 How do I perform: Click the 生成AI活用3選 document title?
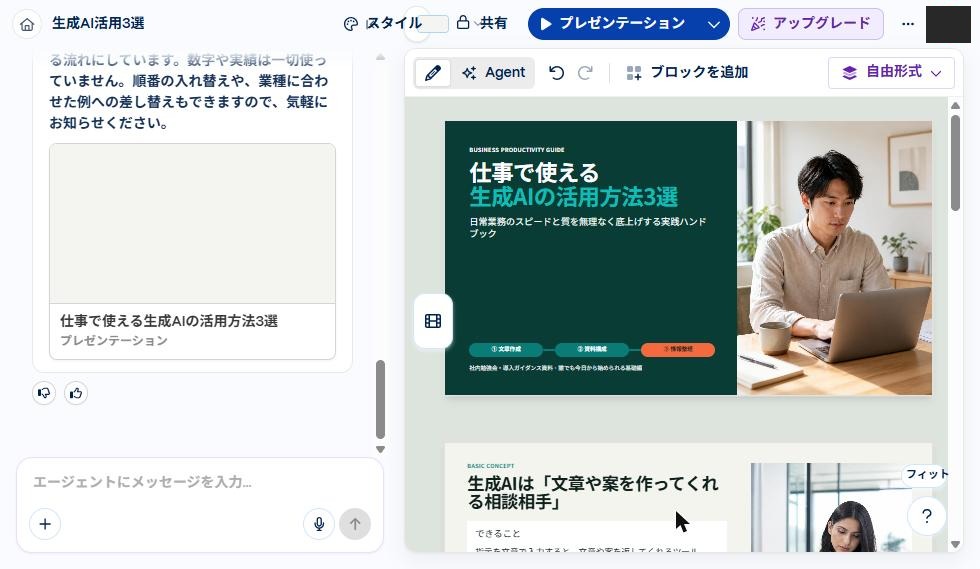point(98,24)
